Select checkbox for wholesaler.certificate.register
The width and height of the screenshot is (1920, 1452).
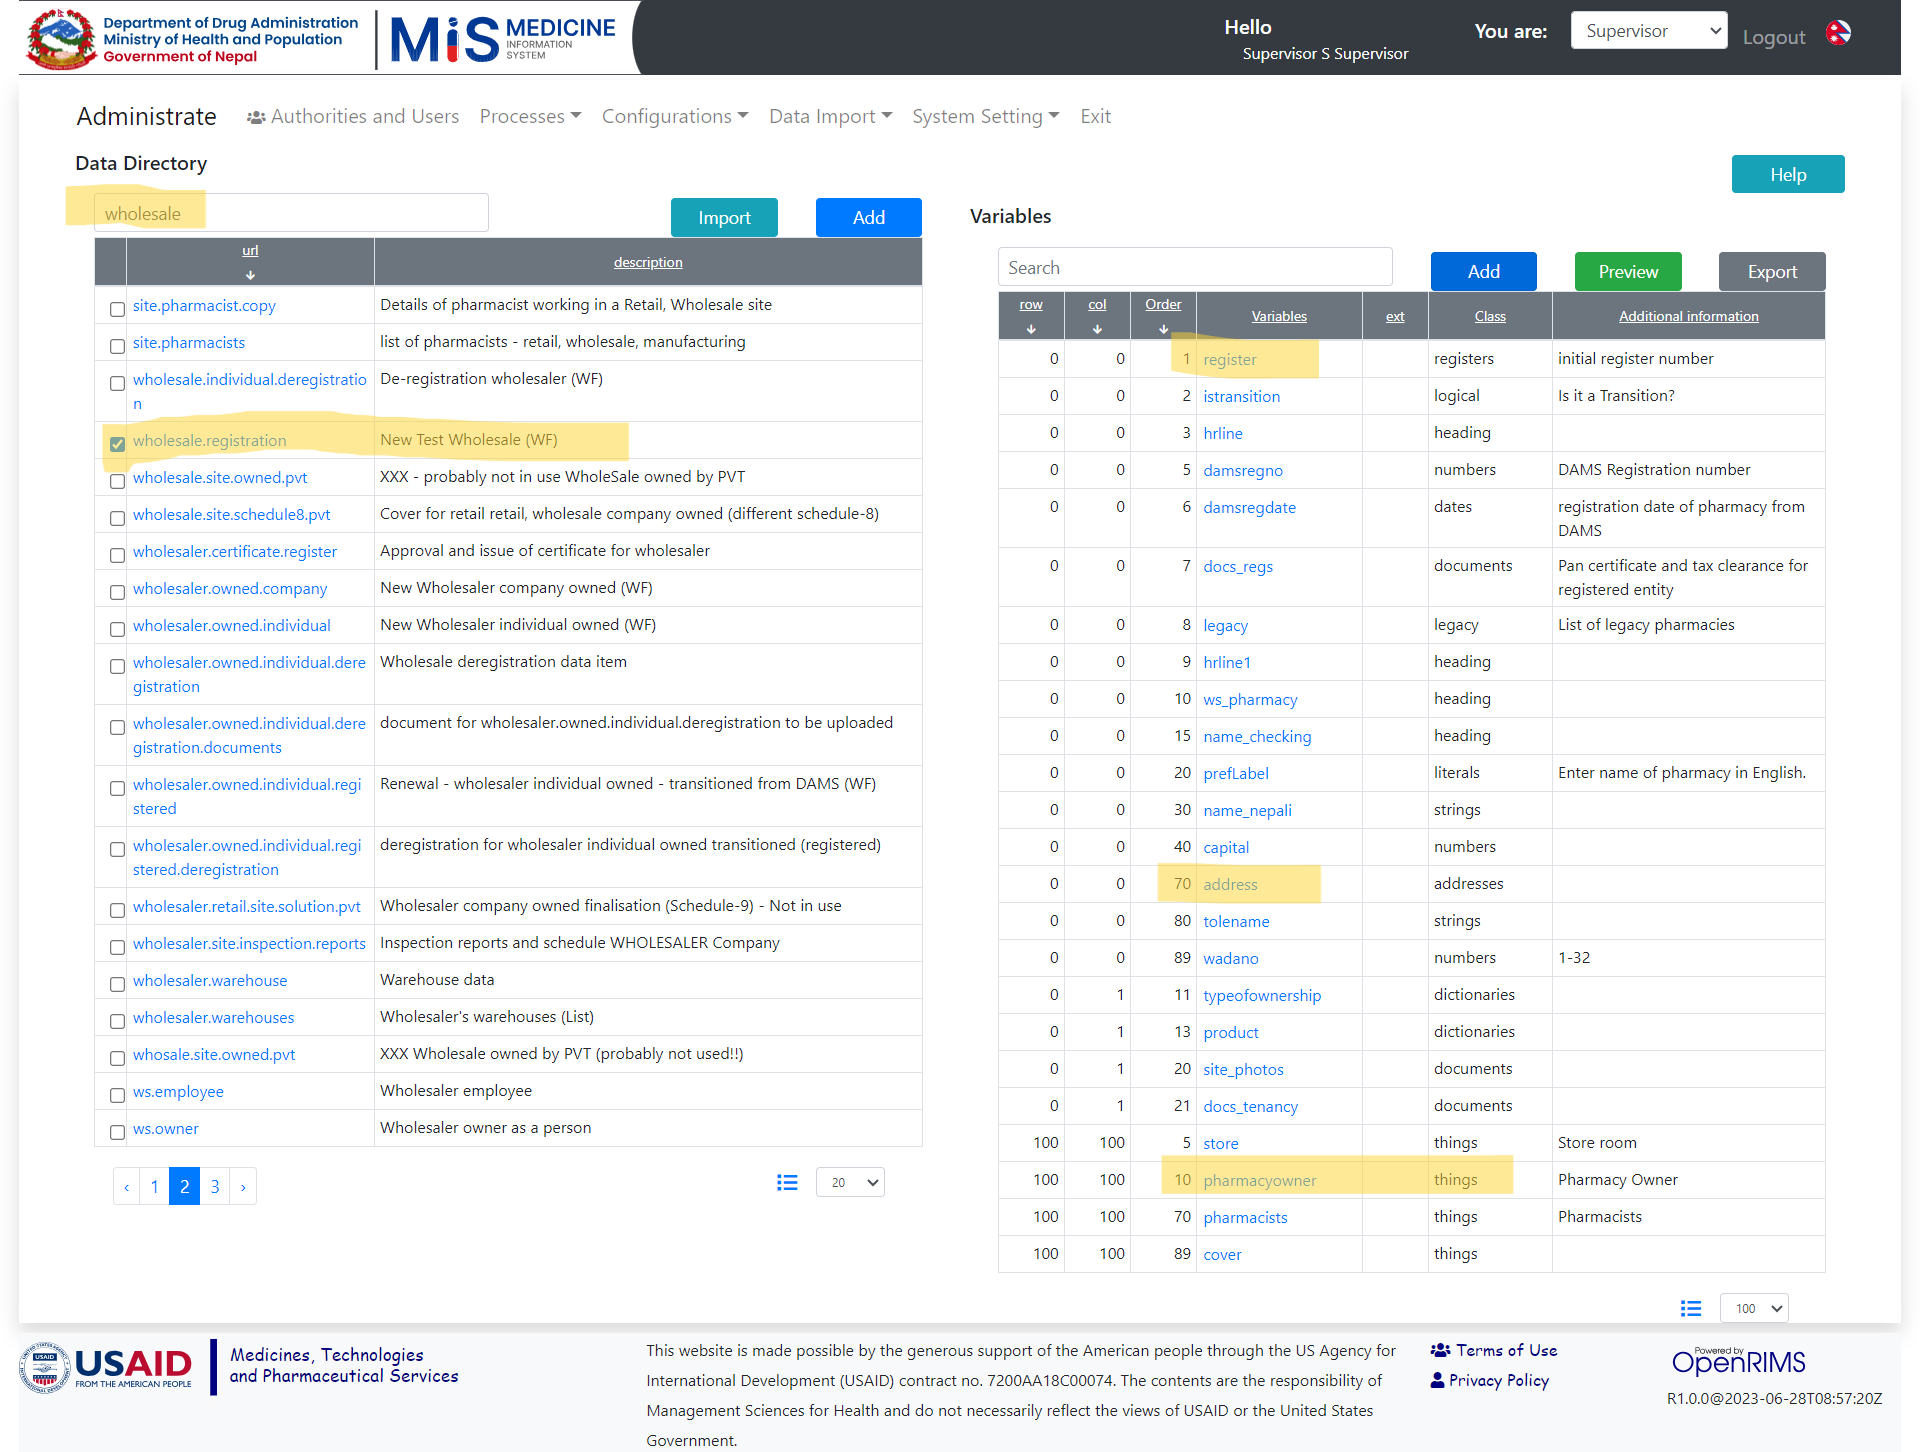click(117, 555)
